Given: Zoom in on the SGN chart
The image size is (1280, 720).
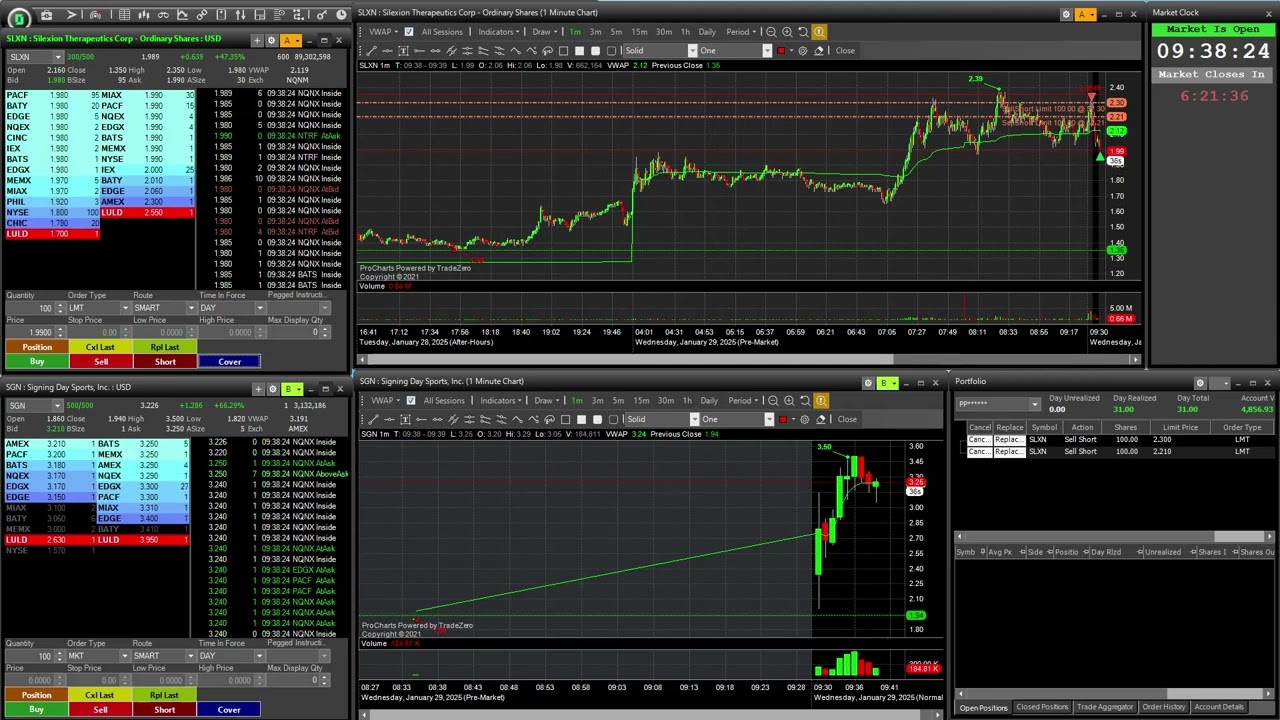Looking at the screenshot, I should click(789, 401).
